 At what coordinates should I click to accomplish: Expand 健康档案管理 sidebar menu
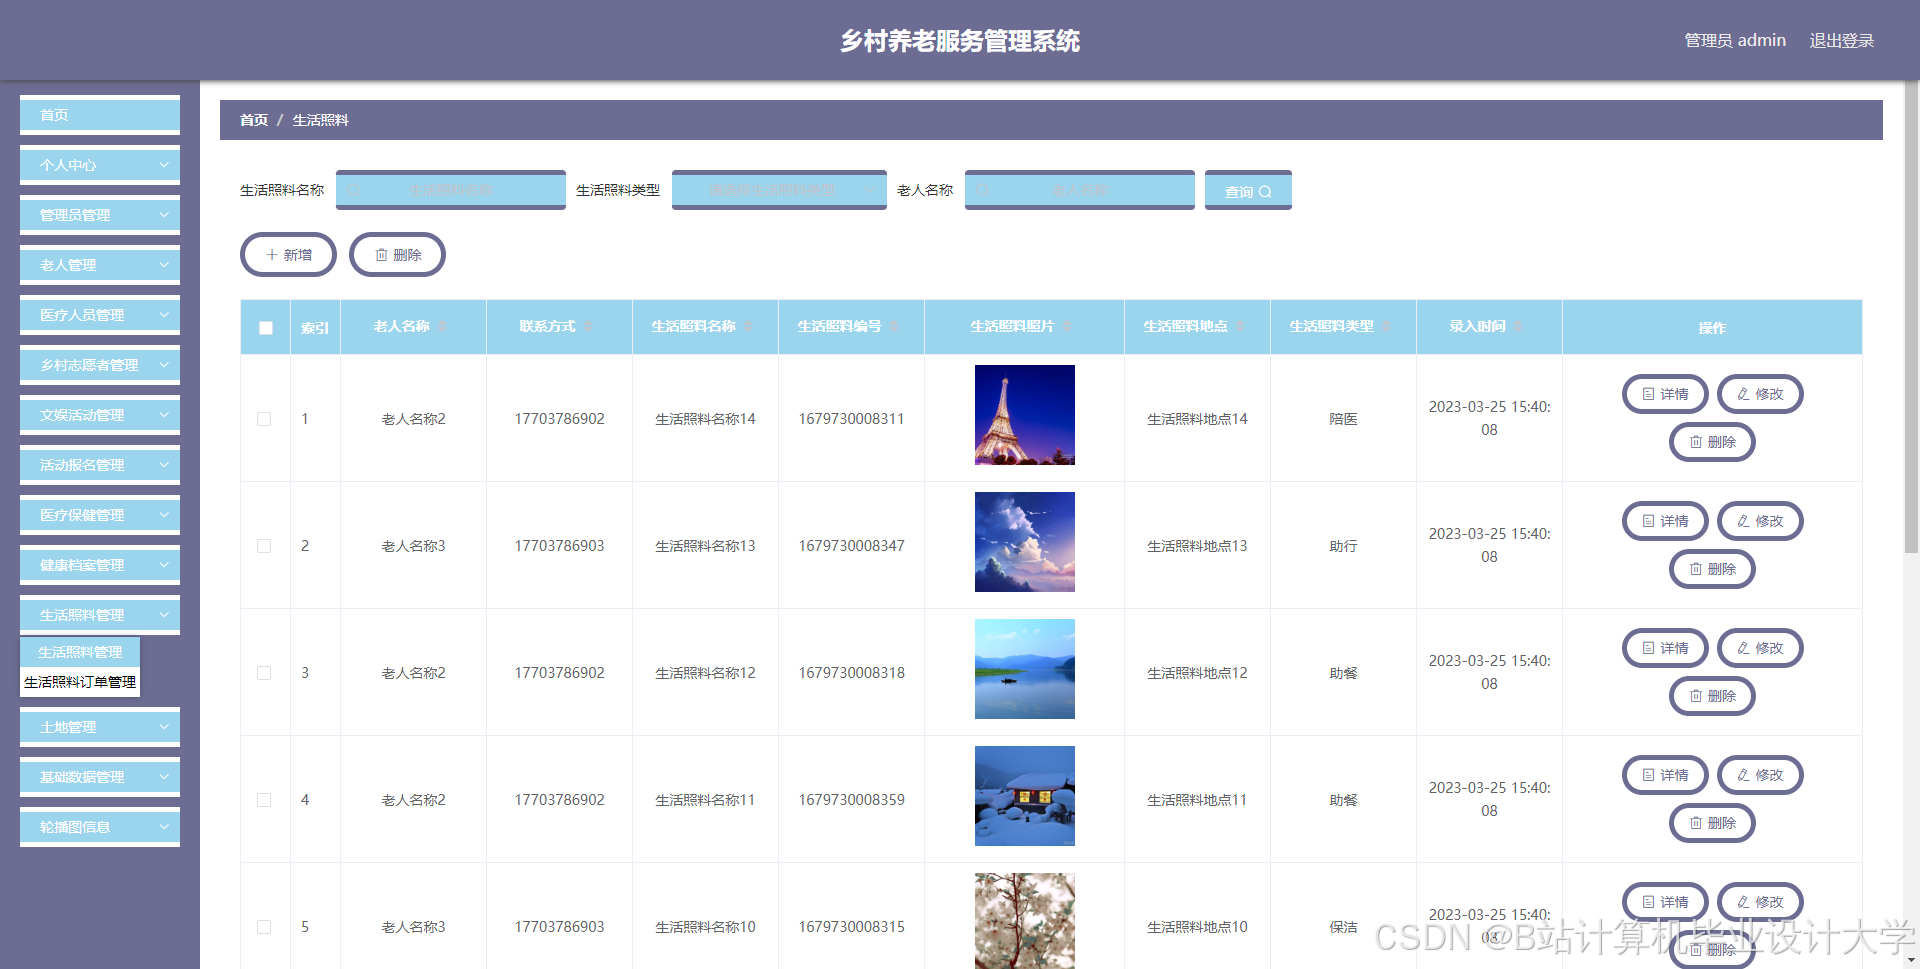(x=100, y=565)
